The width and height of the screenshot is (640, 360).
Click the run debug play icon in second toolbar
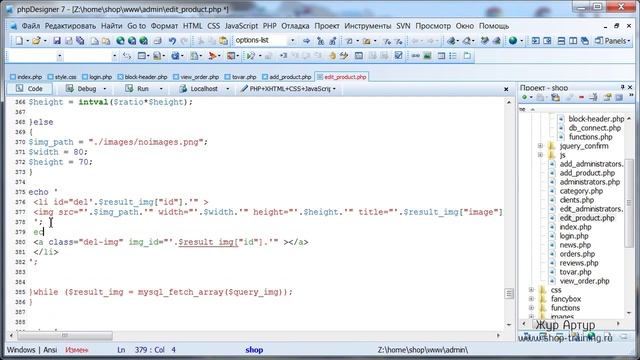tap(251, 56)
